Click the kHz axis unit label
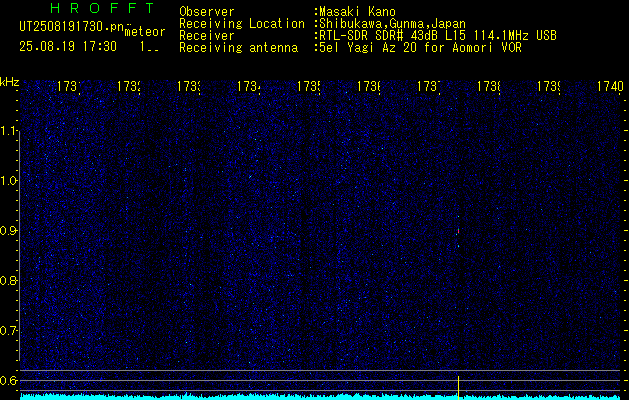 (x=10, y=82)
